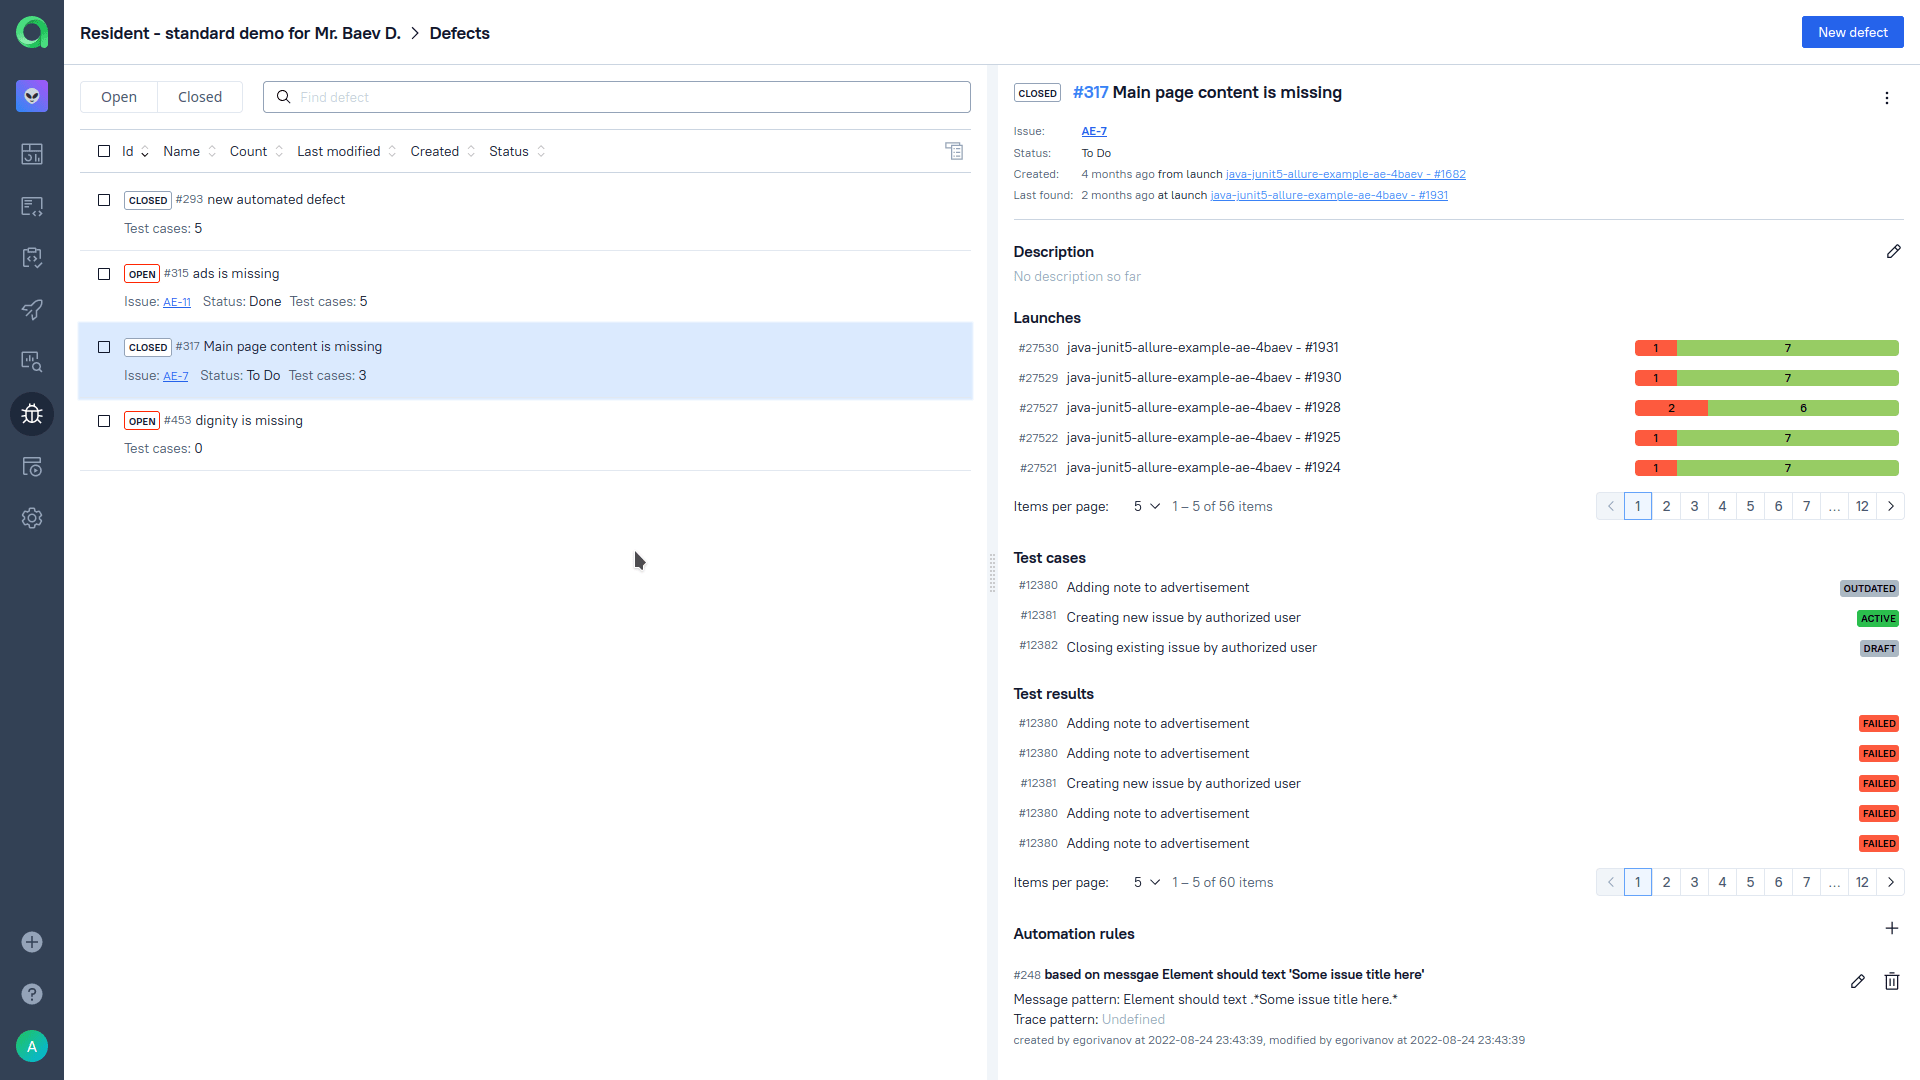Click the Find defect search field

pyautogui.click(x=630, y=97)
